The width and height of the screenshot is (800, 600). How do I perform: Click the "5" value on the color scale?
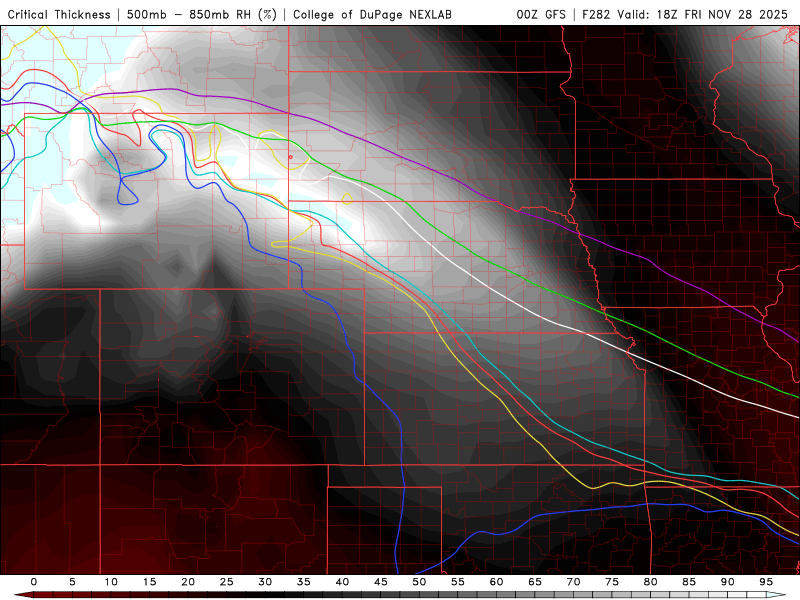click(72, 582)
